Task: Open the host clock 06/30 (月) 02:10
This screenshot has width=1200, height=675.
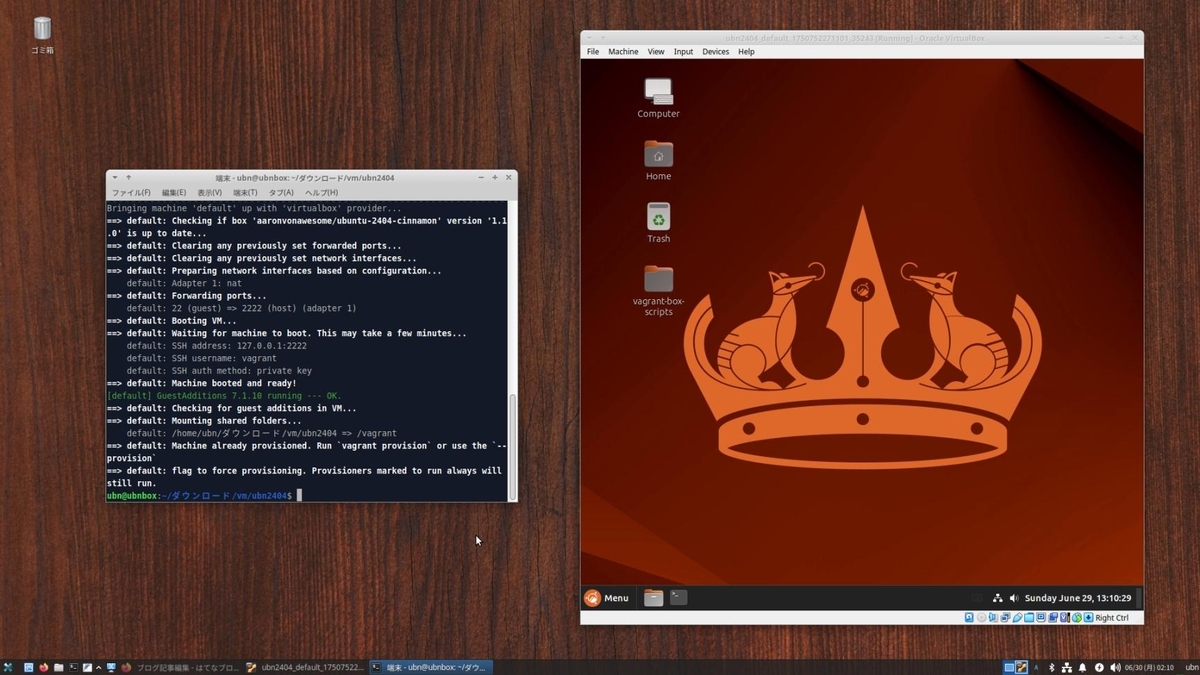Action: [x=1149, y=667]
